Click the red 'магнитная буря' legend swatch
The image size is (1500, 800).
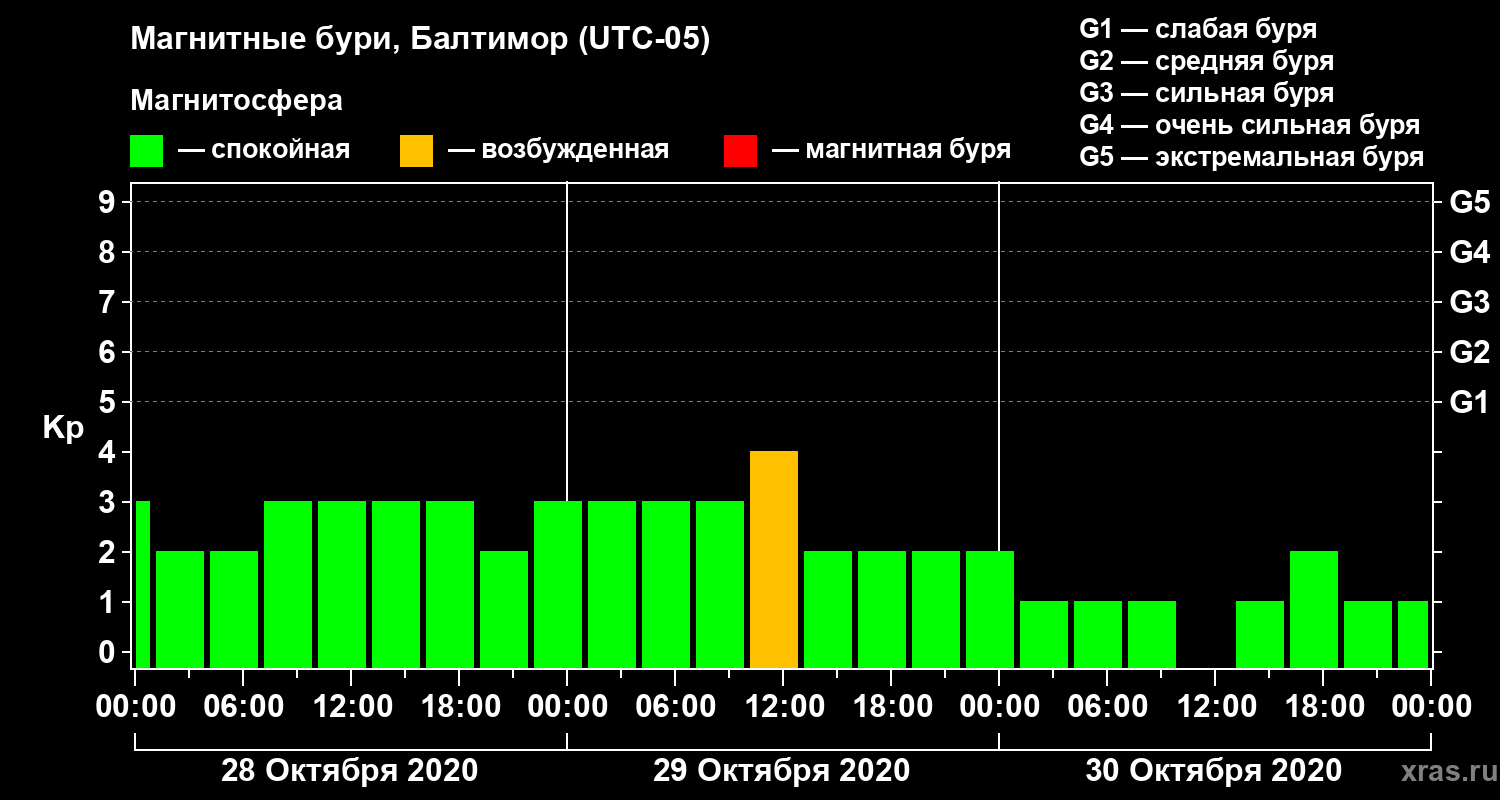coord(740,151)
